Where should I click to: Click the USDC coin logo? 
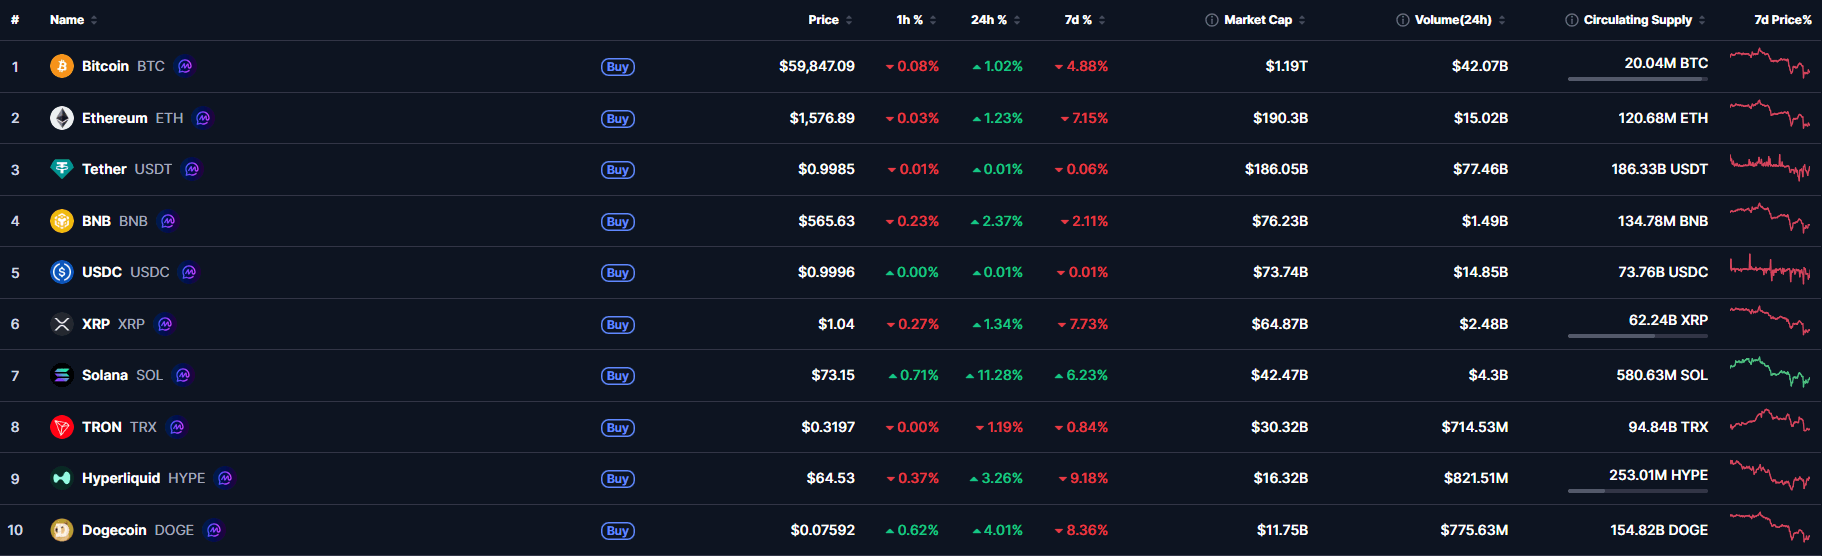coord(62,272)
